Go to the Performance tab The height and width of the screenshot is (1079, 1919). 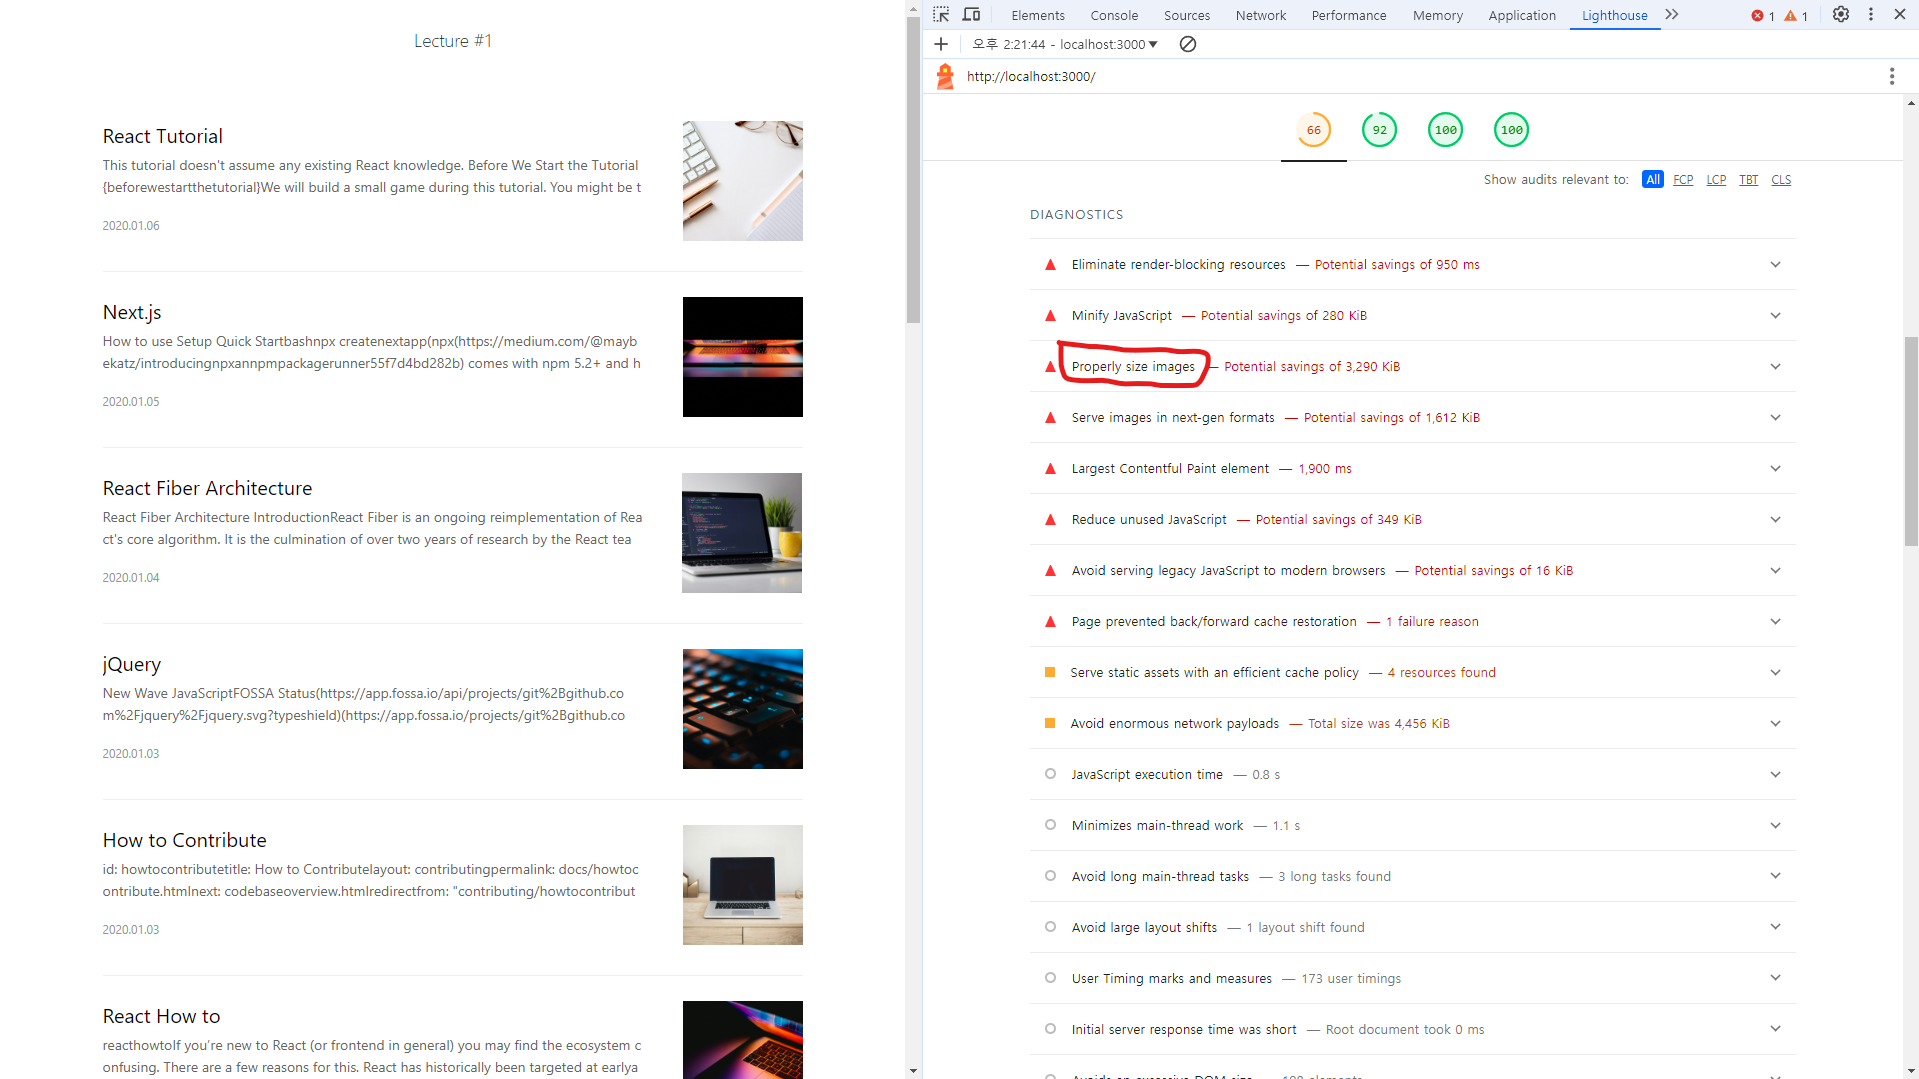[1349, 15]
